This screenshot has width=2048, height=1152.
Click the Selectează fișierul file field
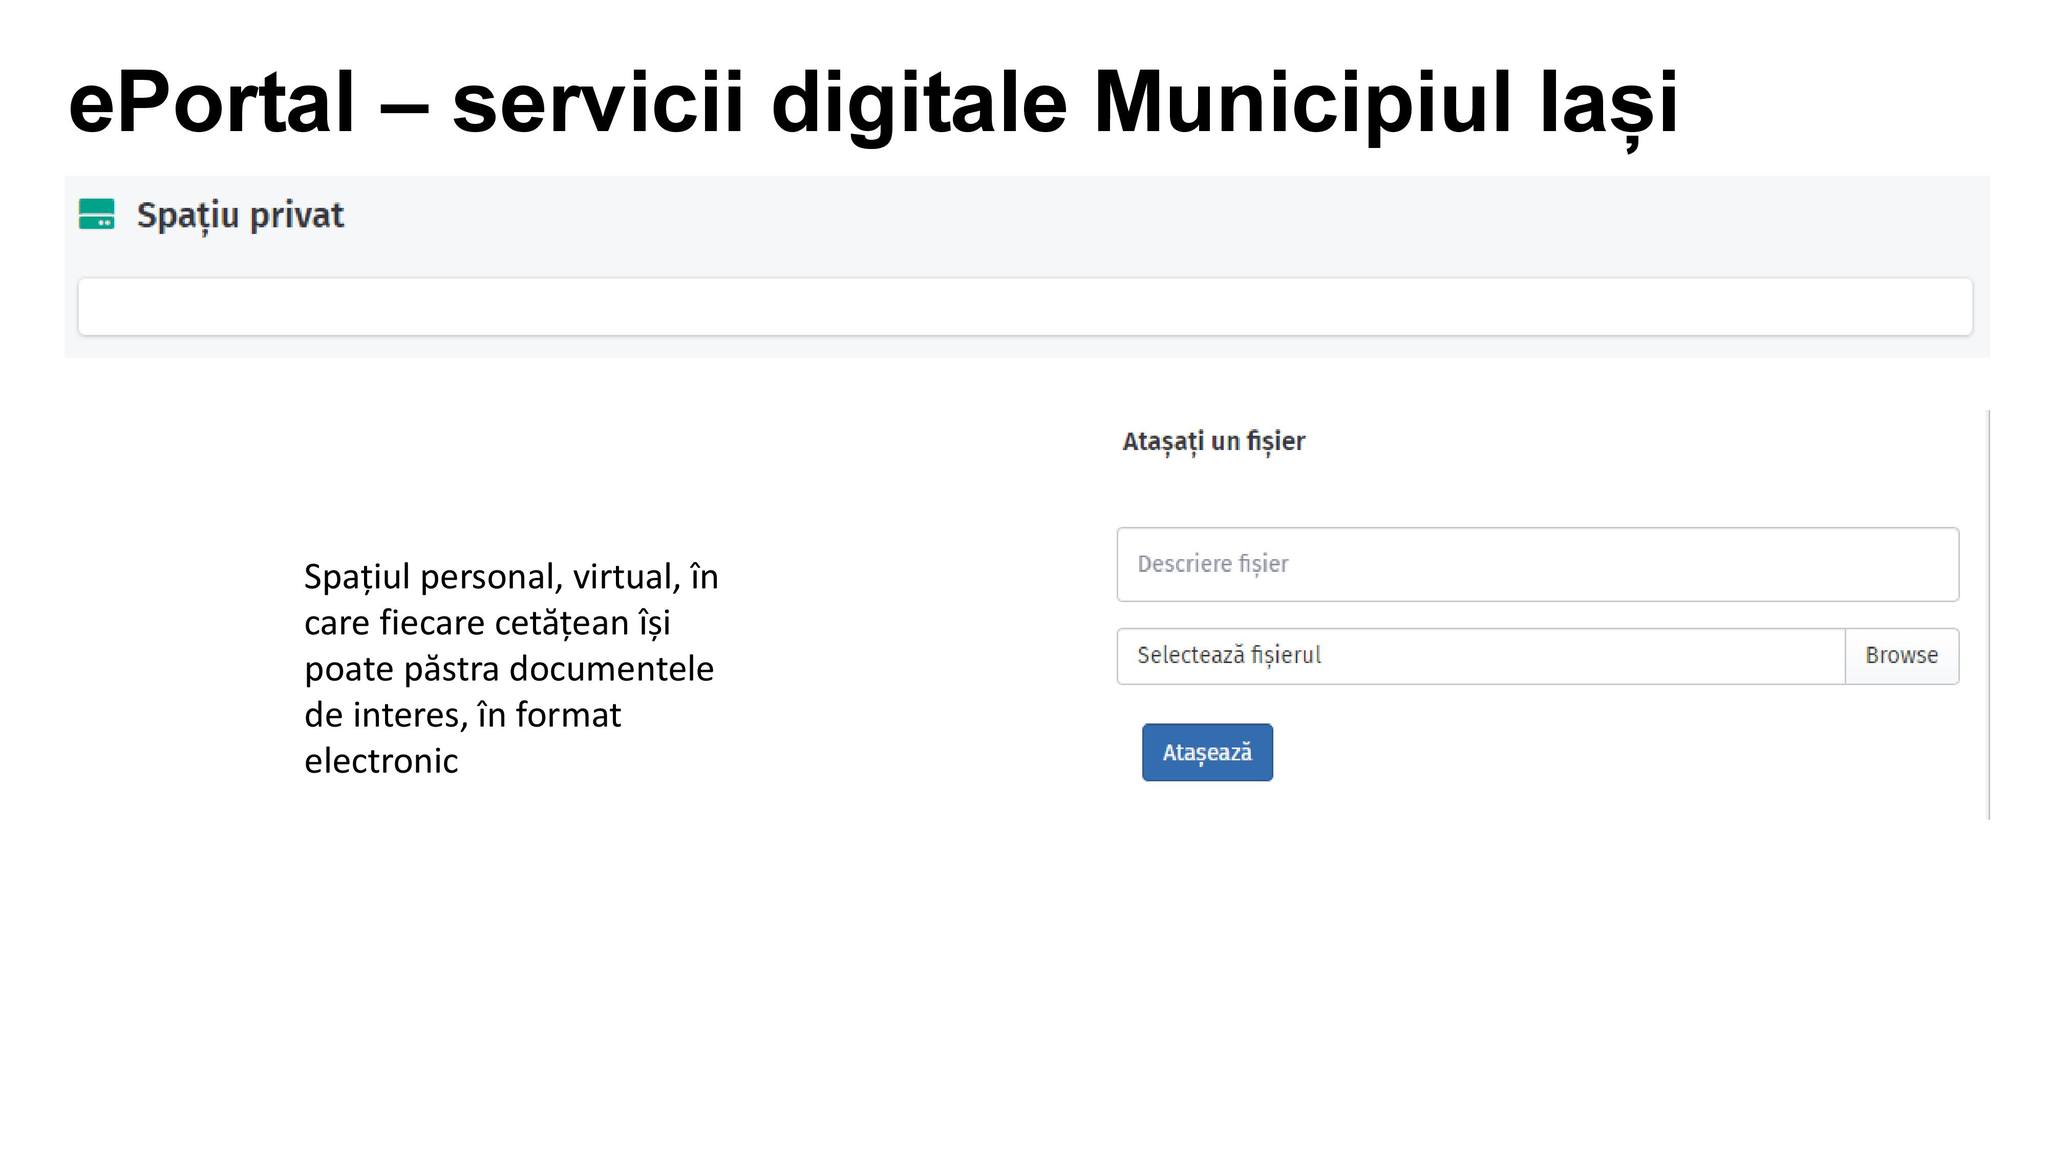[1480, 656]
